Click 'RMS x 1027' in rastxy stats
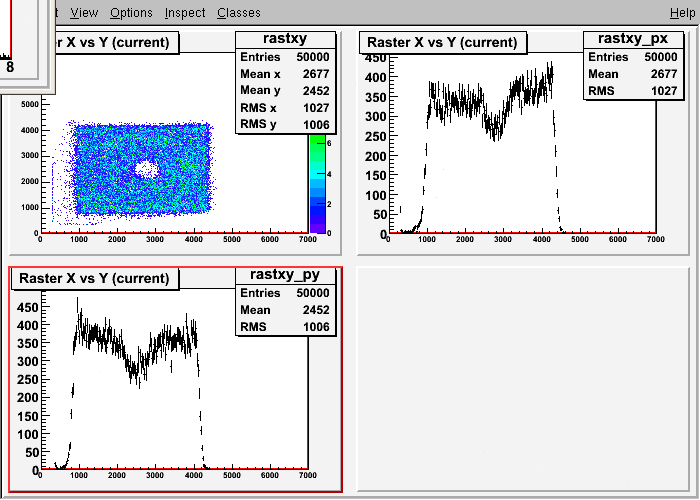The height and width of the screenshot is (500, 700). click(x=285, y=108)
